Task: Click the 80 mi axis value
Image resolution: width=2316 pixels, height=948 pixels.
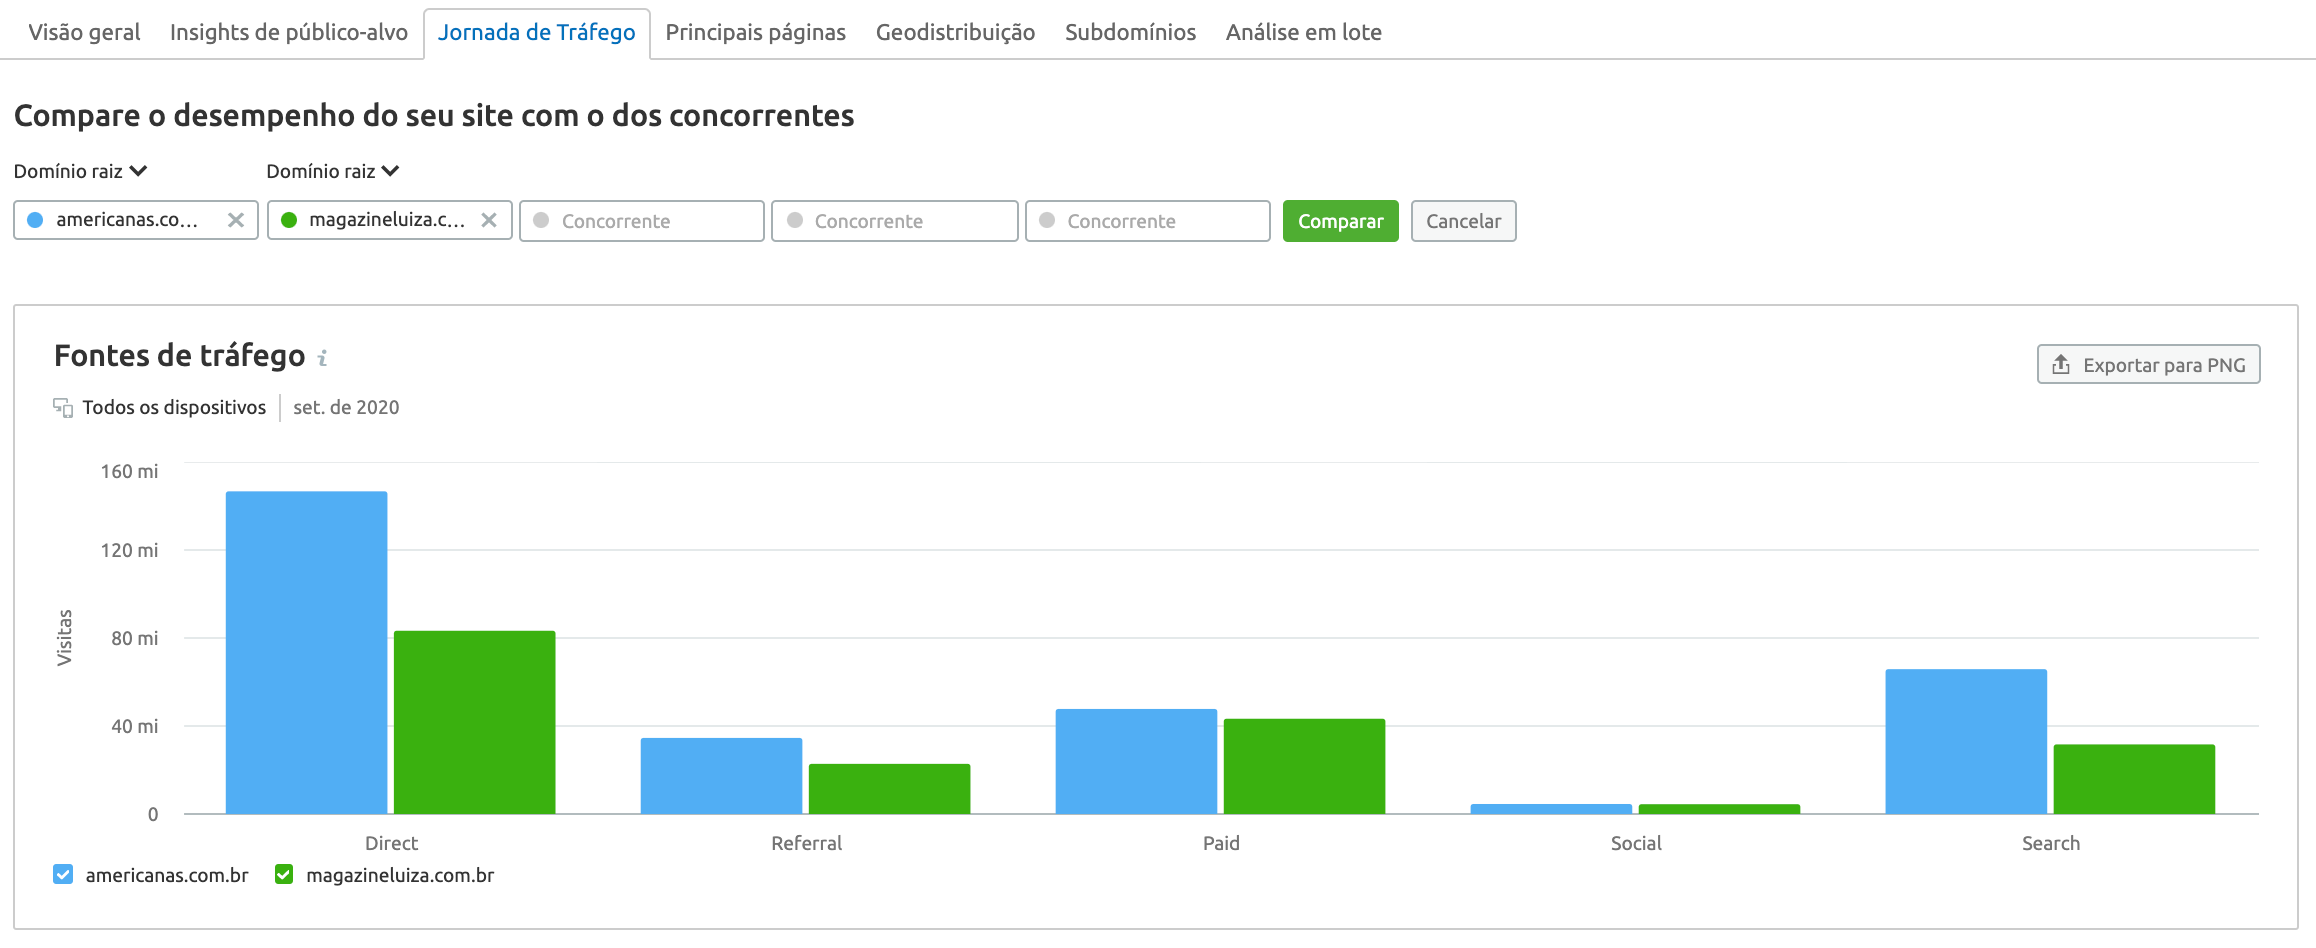Action: pos(135,638)
